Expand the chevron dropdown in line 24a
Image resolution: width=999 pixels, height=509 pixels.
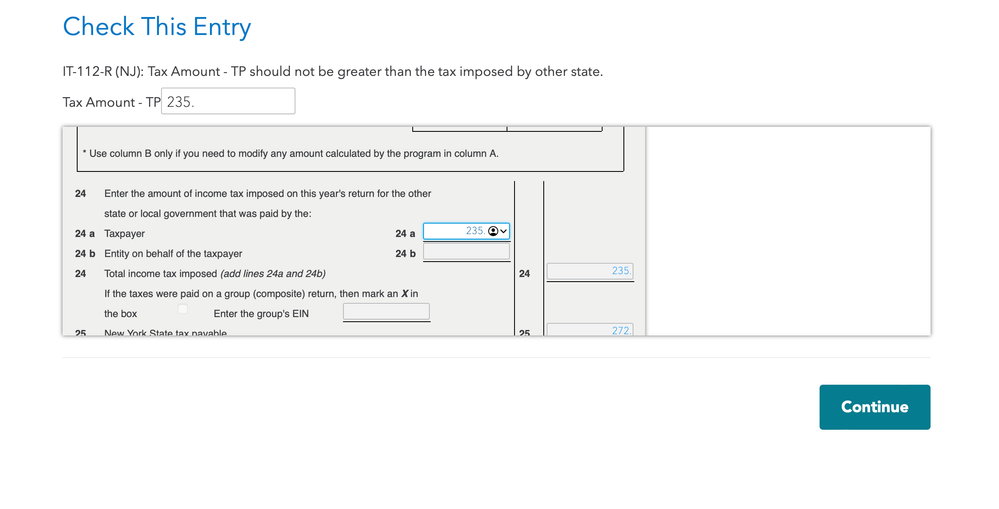503,232
